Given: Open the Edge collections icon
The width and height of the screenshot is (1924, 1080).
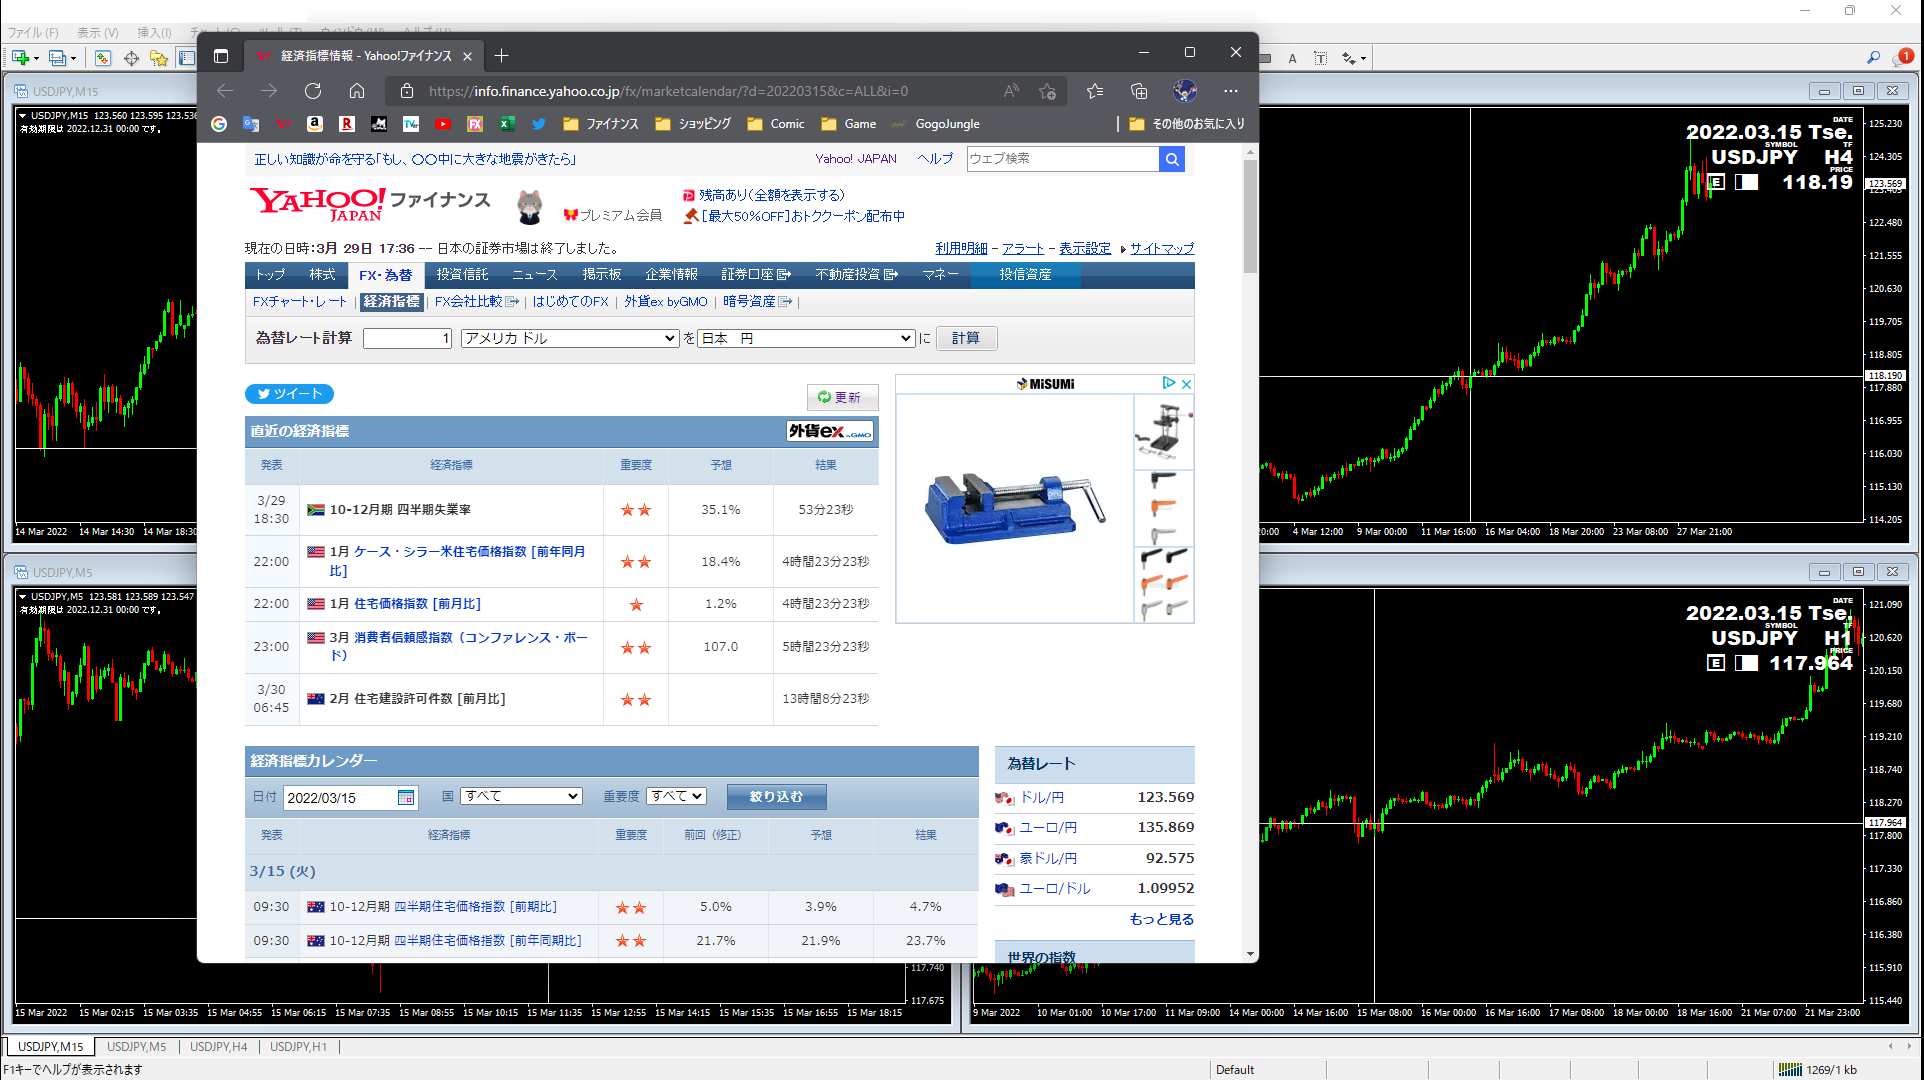Looking at the screenshot, I should coord(1139,91).
